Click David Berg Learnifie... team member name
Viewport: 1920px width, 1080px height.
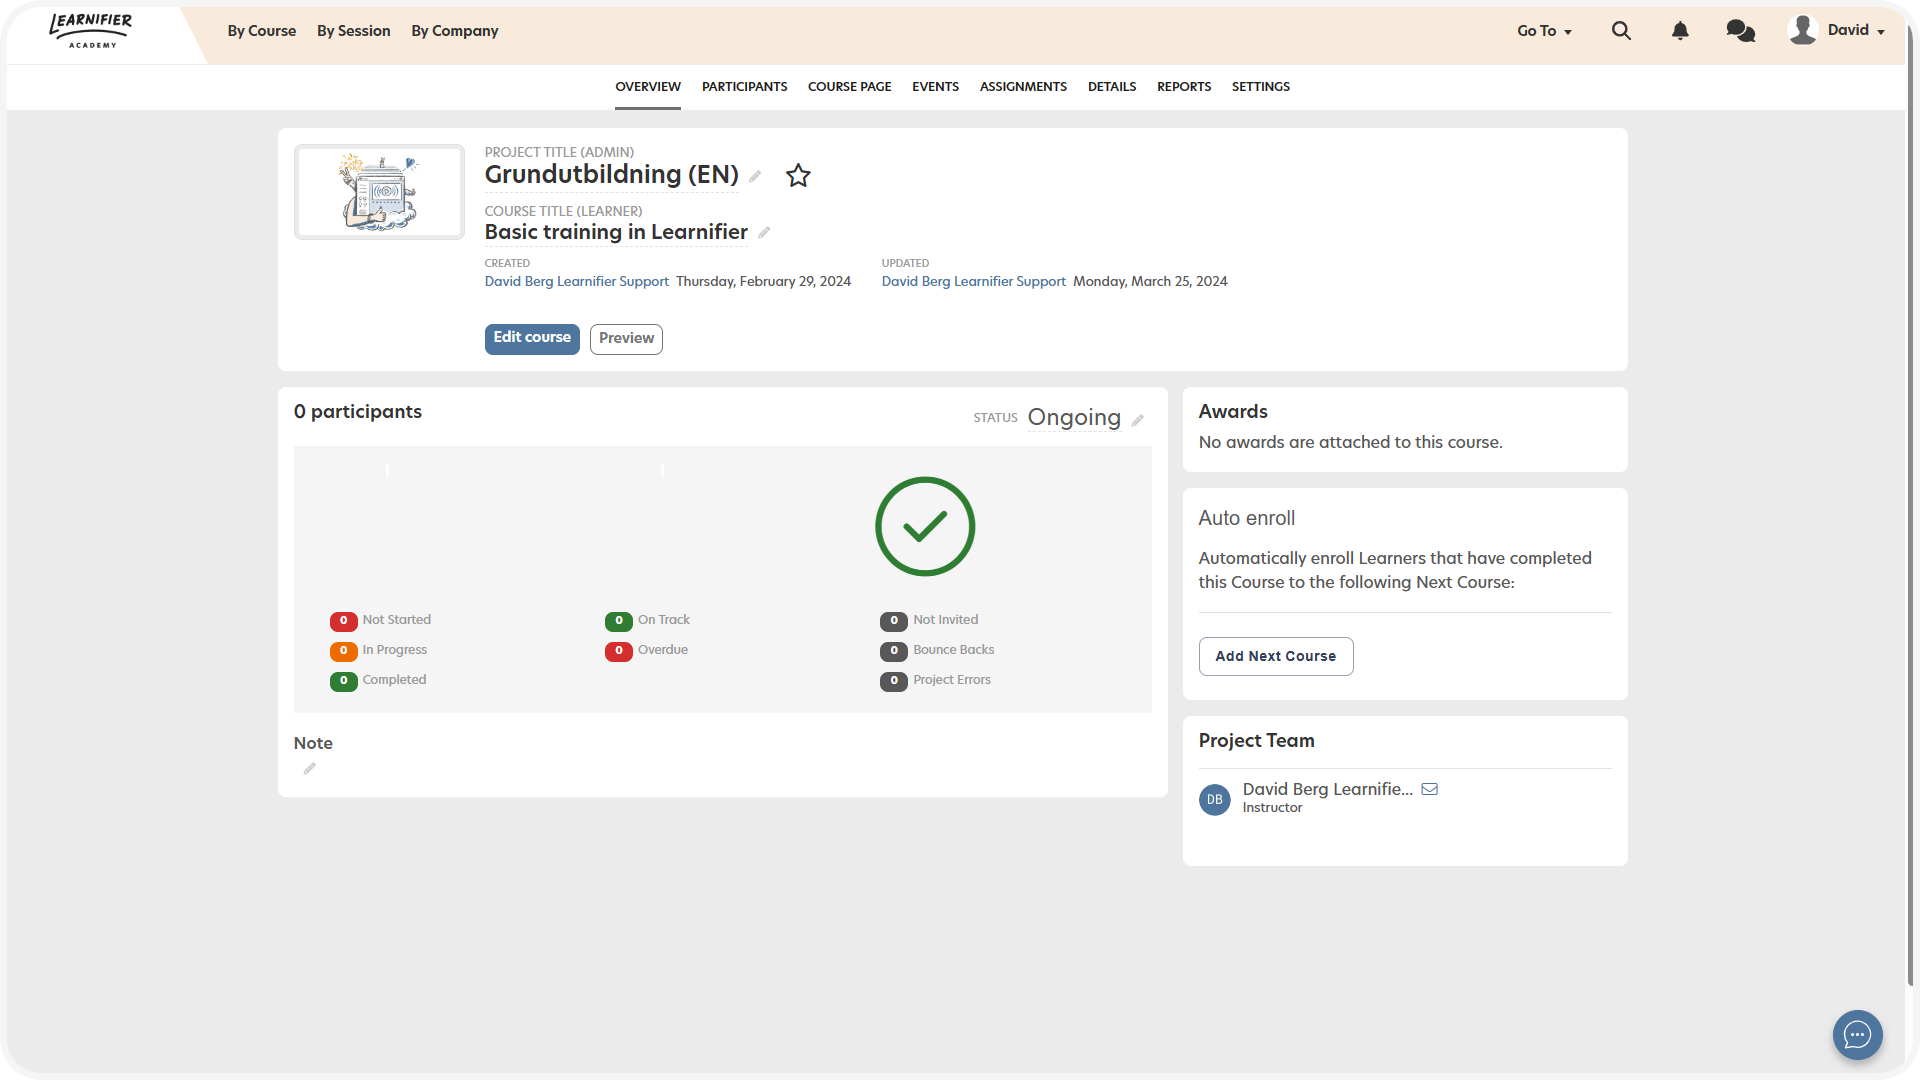[1328, 789]
